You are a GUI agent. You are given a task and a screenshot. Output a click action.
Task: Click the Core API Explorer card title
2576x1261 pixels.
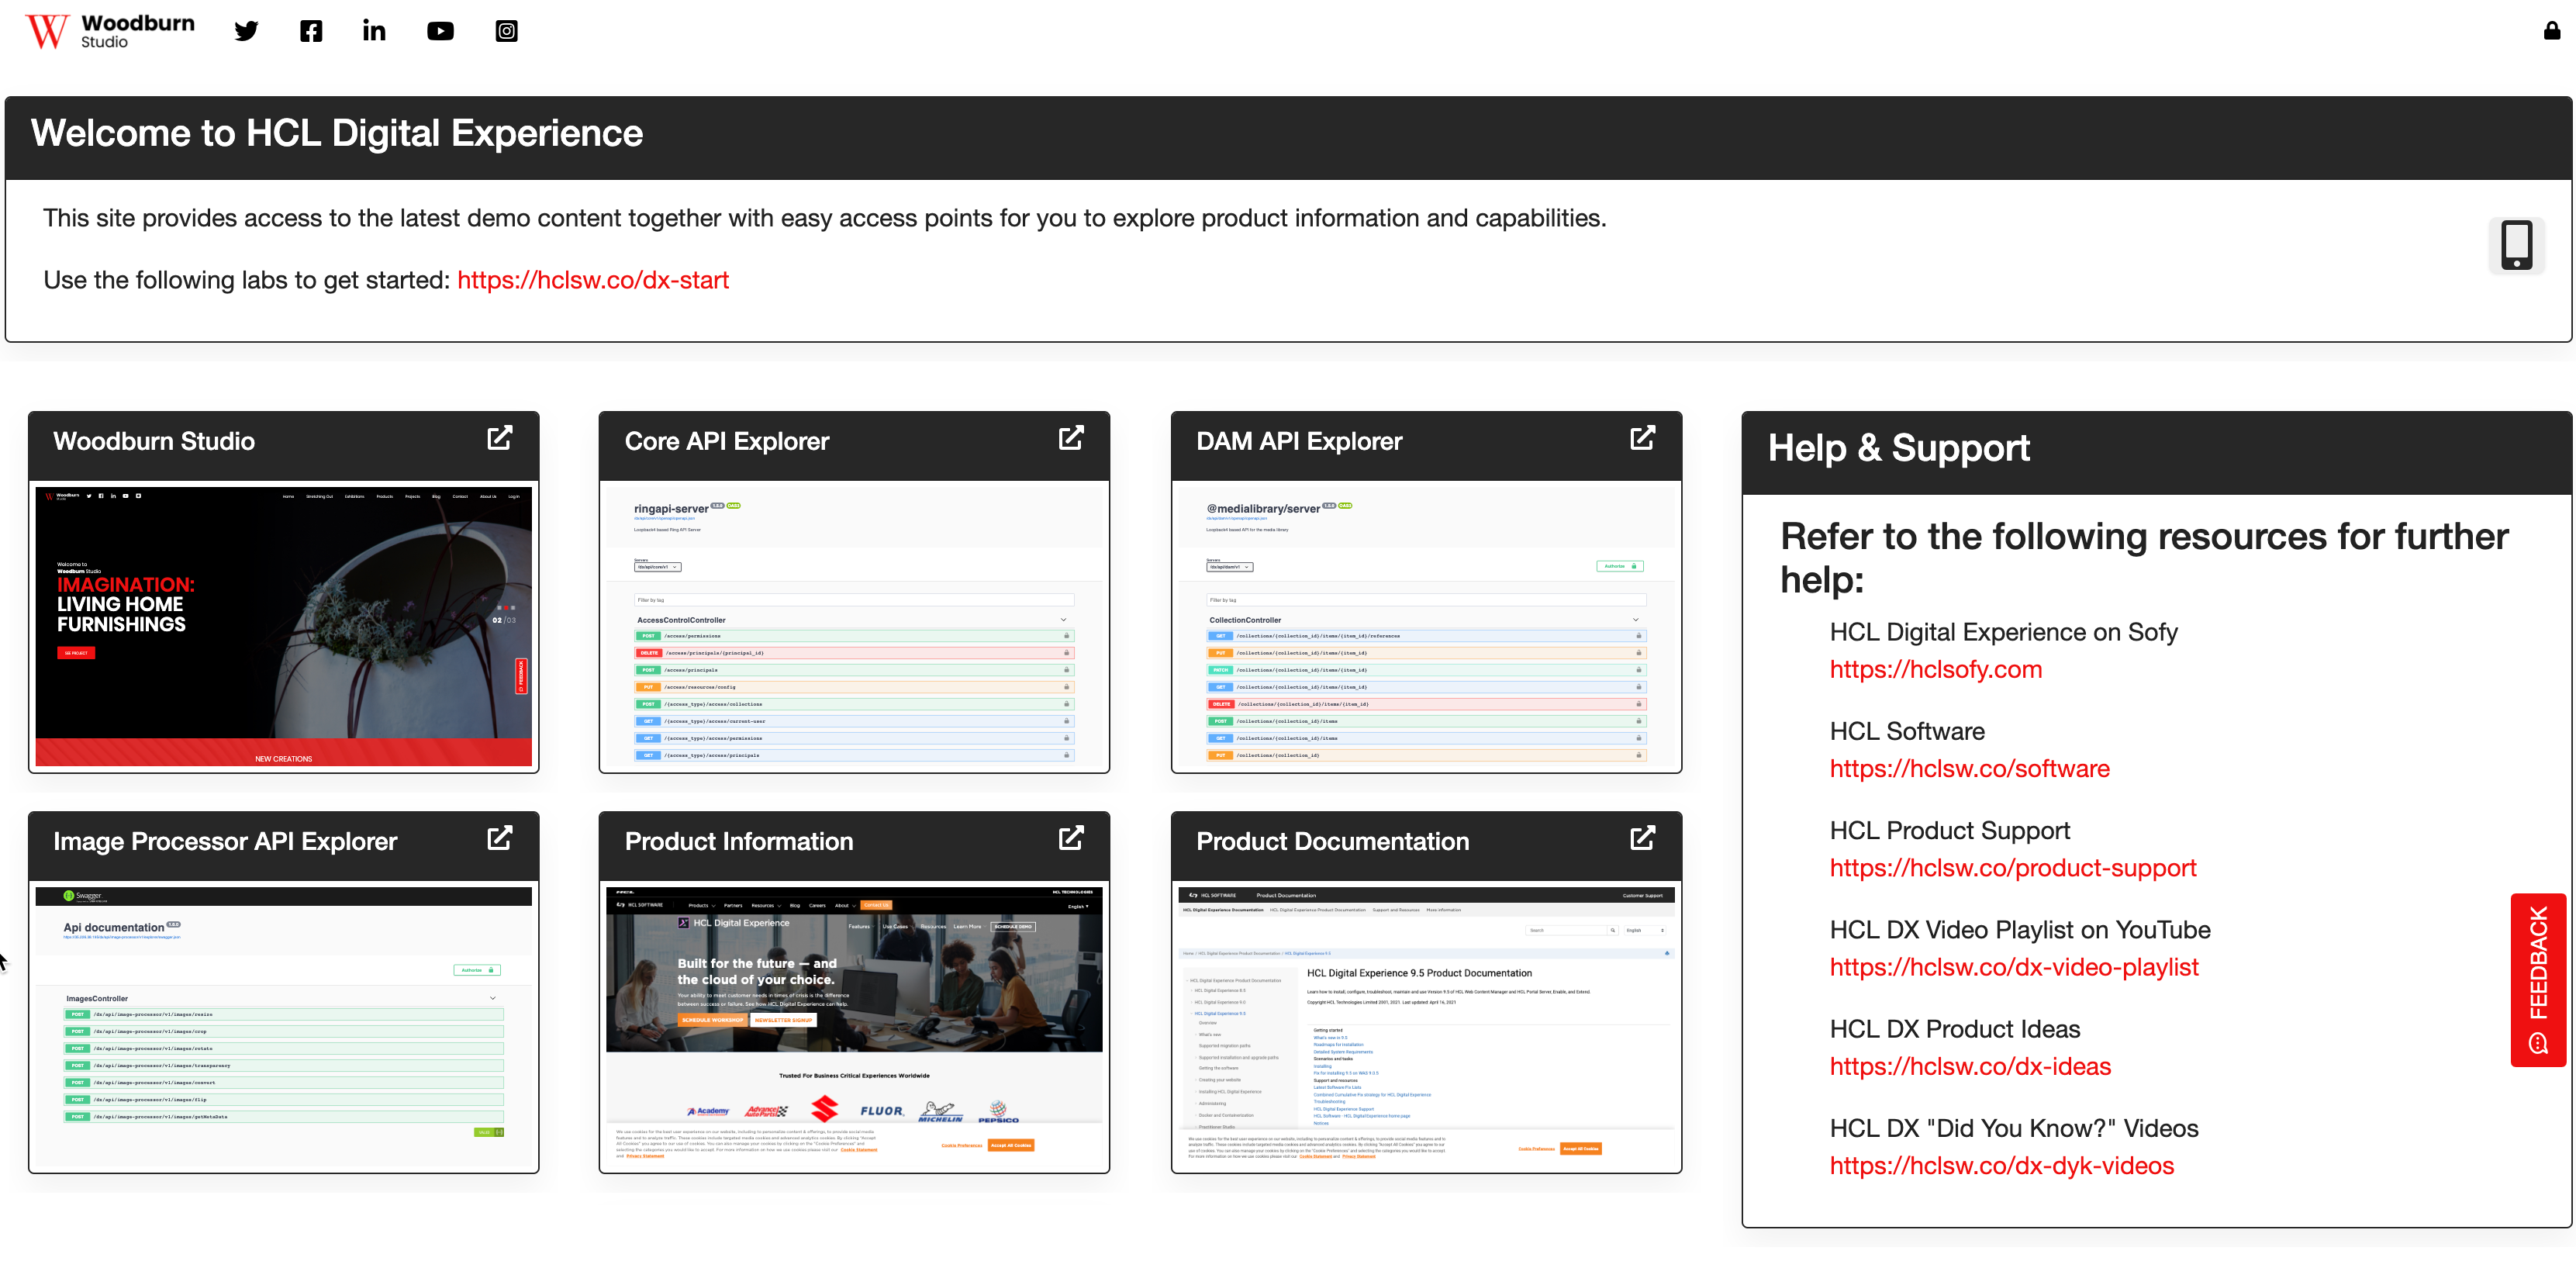coord(727,441)
